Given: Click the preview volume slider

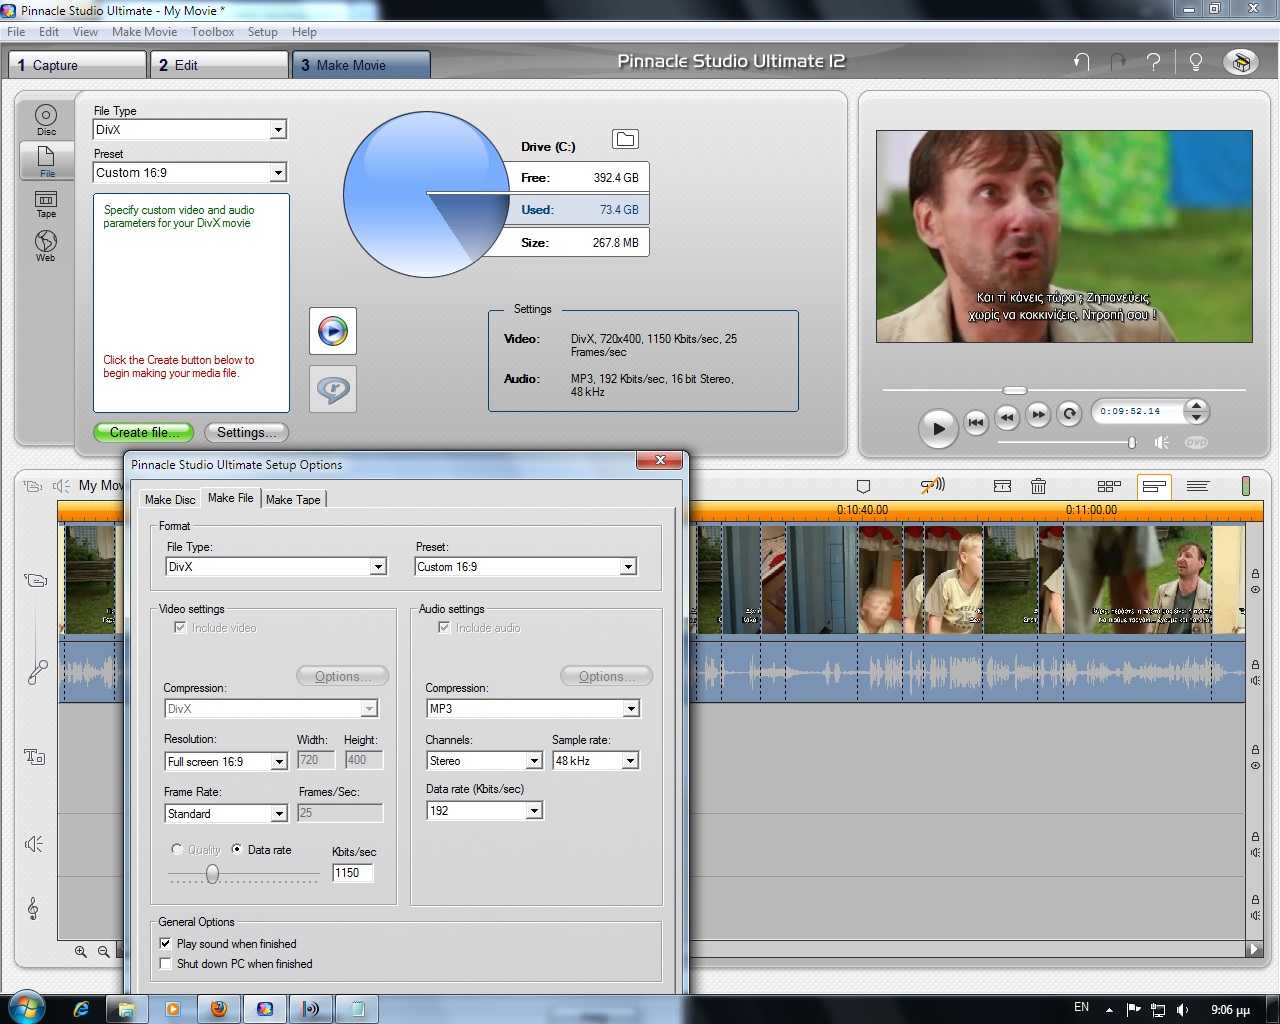Looking at the screenshot, I should [x=1132, y=442].
